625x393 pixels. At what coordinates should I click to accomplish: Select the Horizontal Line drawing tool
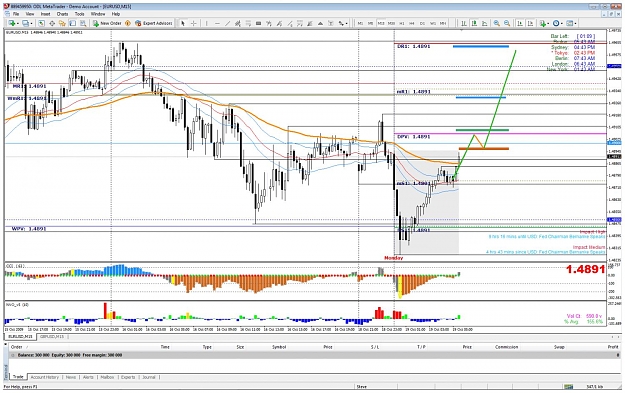217,24
